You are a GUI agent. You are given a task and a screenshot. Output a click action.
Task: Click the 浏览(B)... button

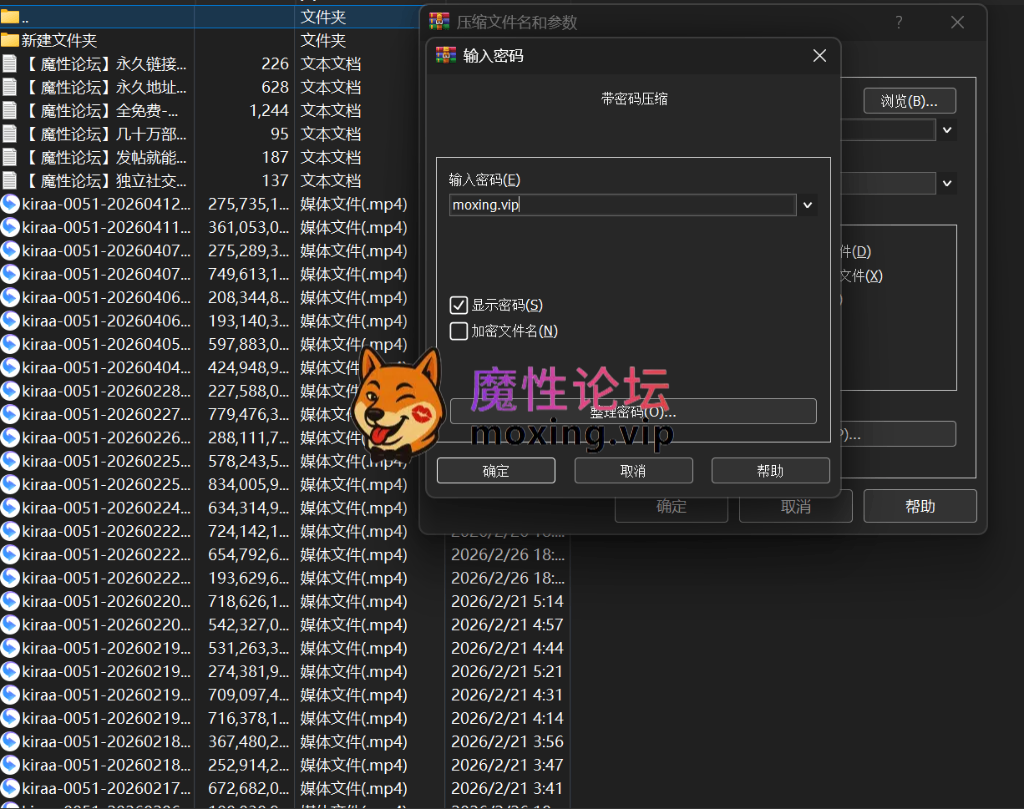(x=909, y=101)
